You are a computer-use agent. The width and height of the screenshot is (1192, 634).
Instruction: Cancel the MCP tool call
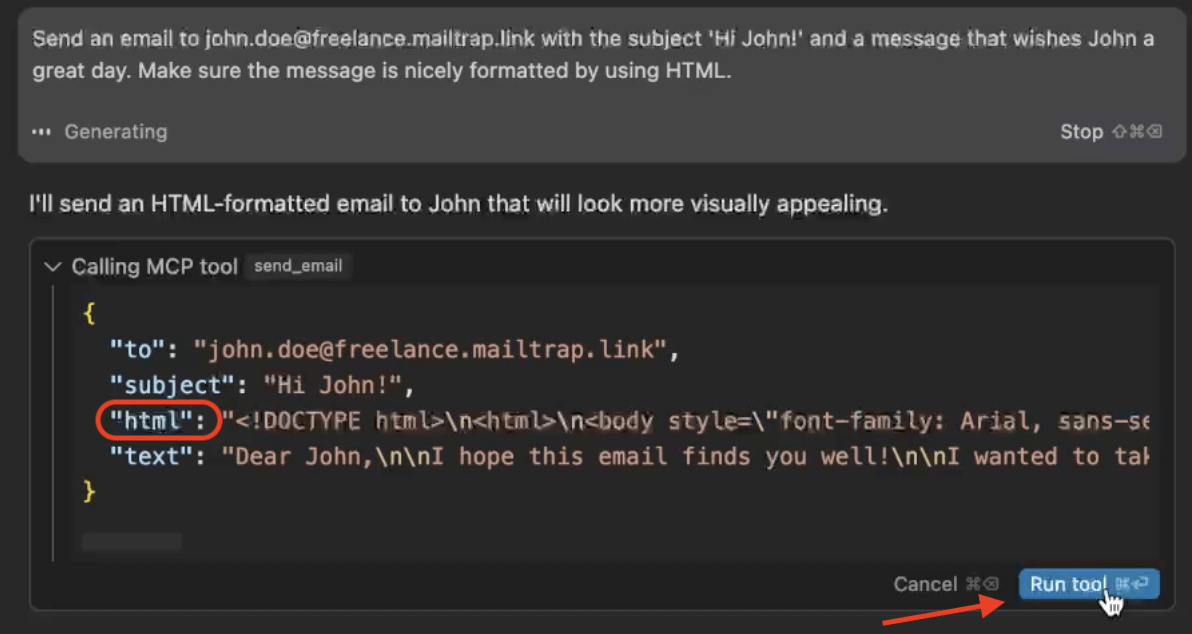pos(925,584)
